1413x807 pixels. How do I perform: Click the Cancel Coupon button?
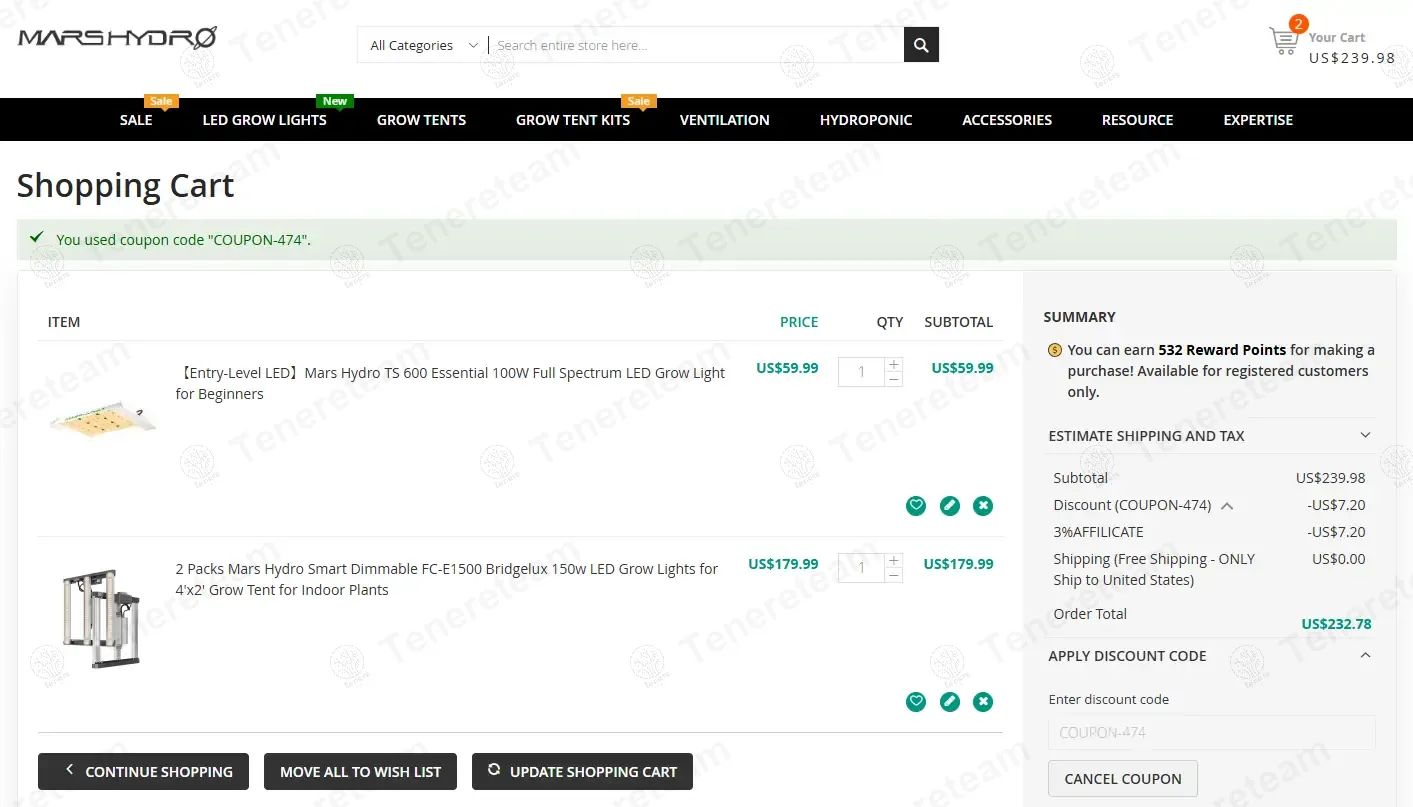(x=1123, y=778)
